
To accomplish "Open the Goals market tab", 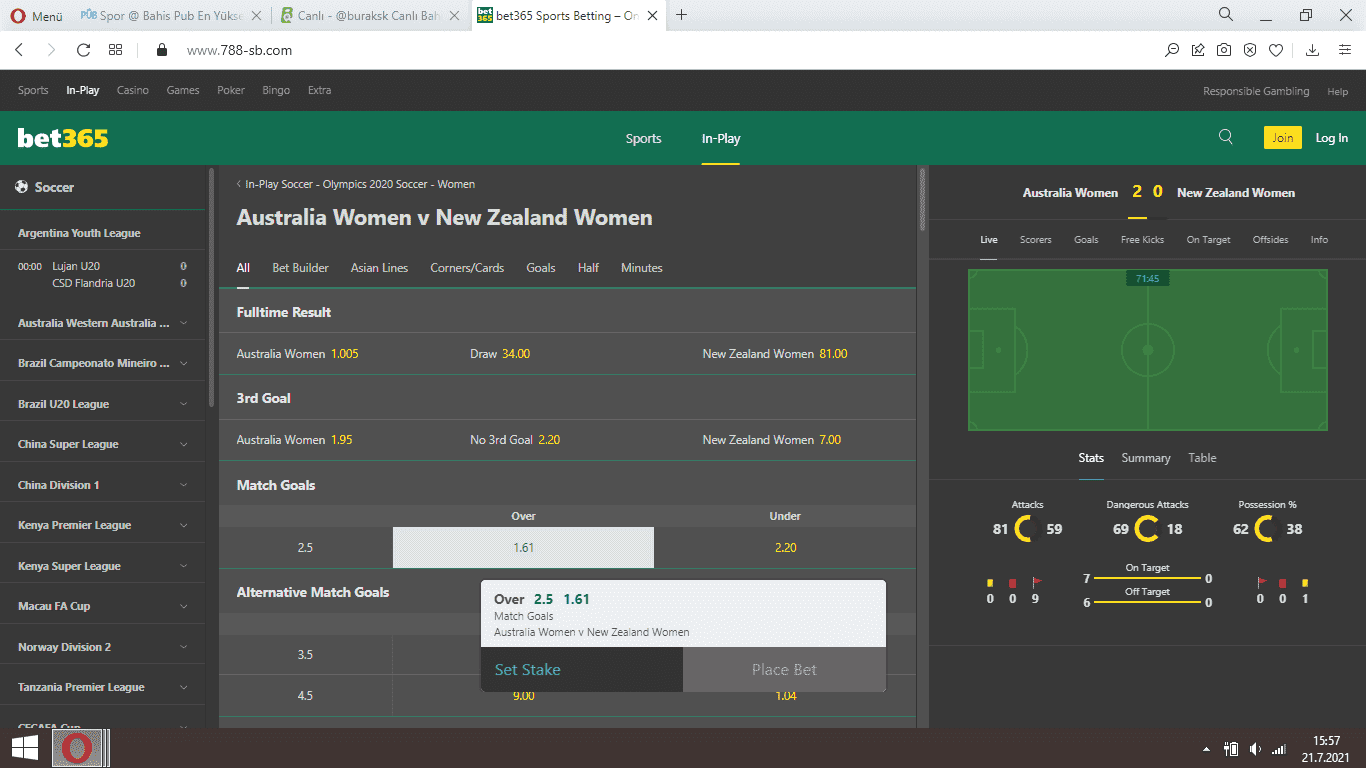I will click(541, 268).
